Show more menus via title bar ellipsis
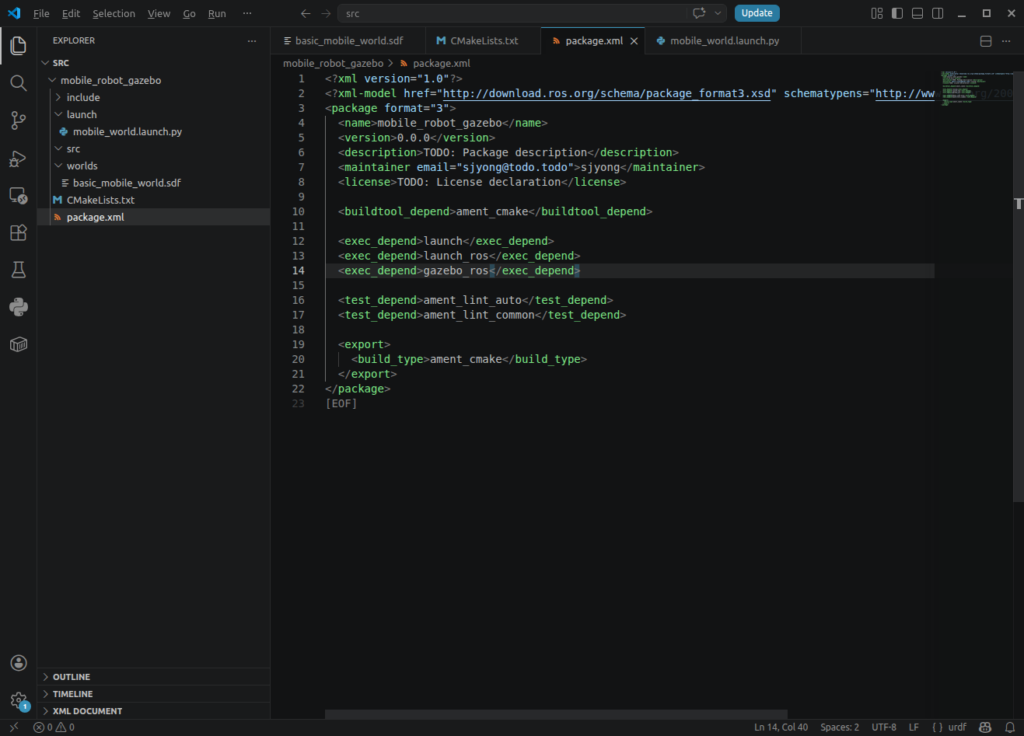 (247, 13)
